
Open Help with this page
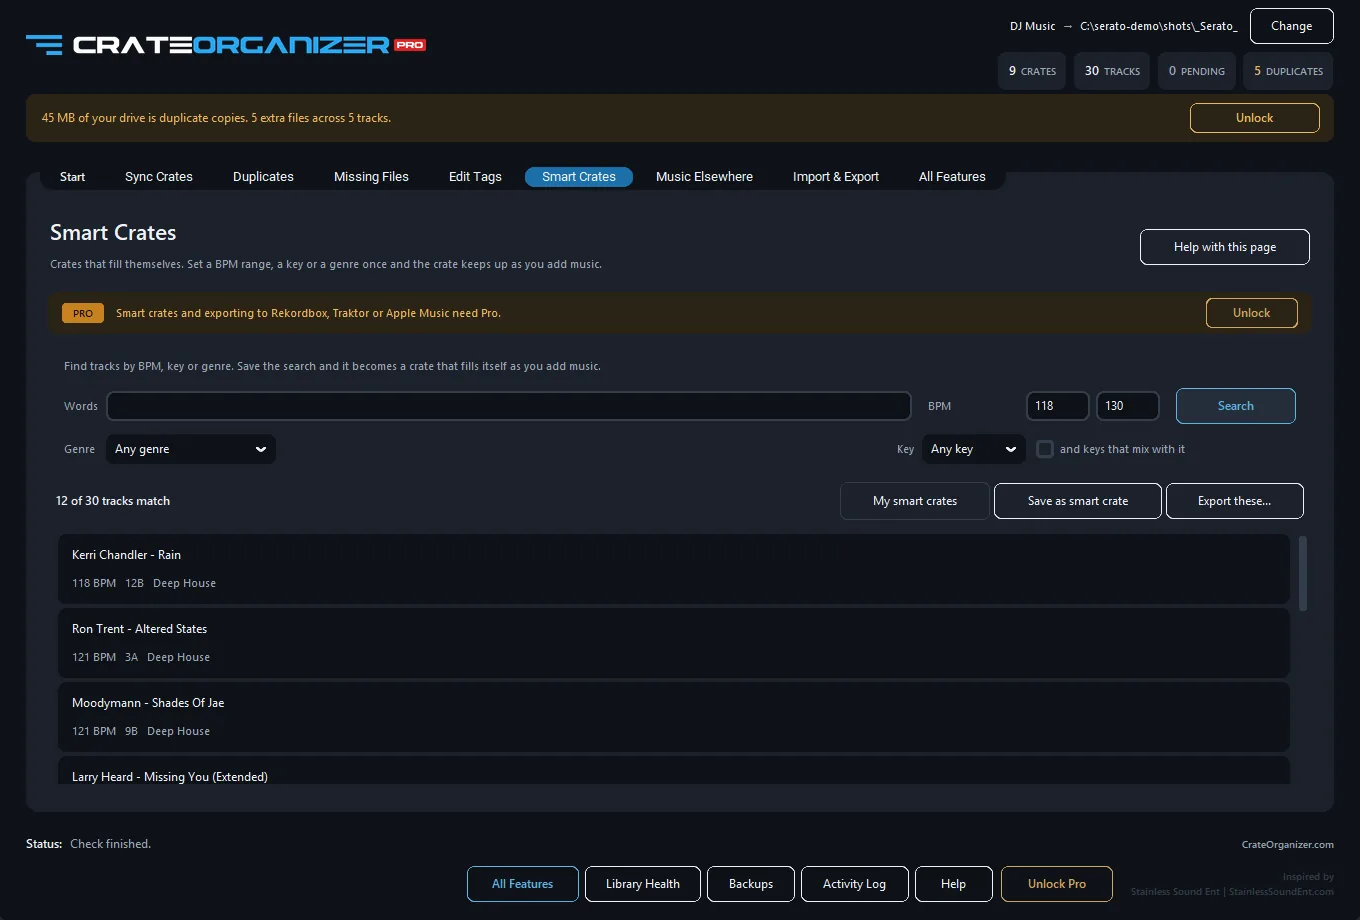(x=1224, y=247)
